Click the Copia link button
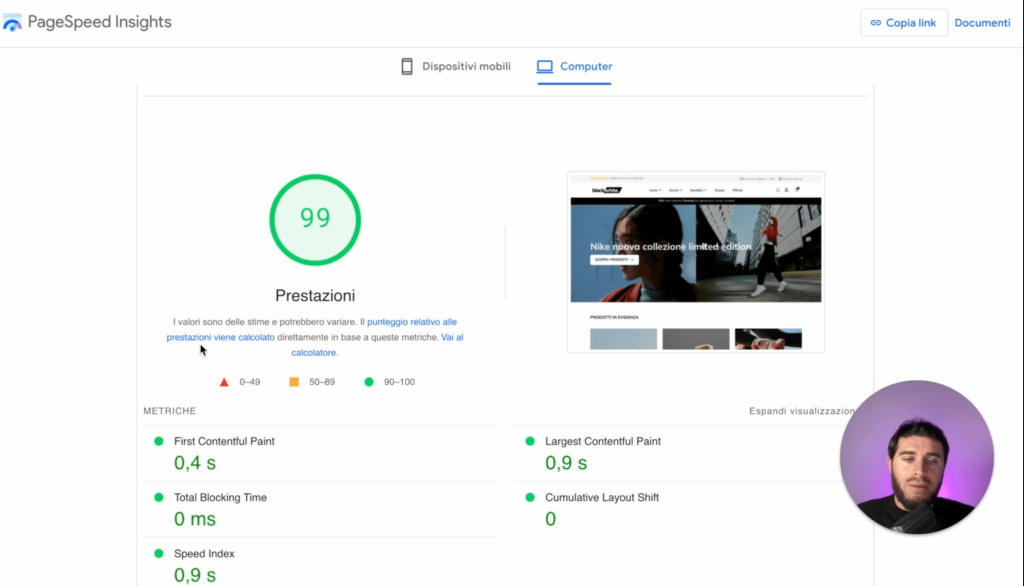1024x586 pixels. tap(903, 23)
